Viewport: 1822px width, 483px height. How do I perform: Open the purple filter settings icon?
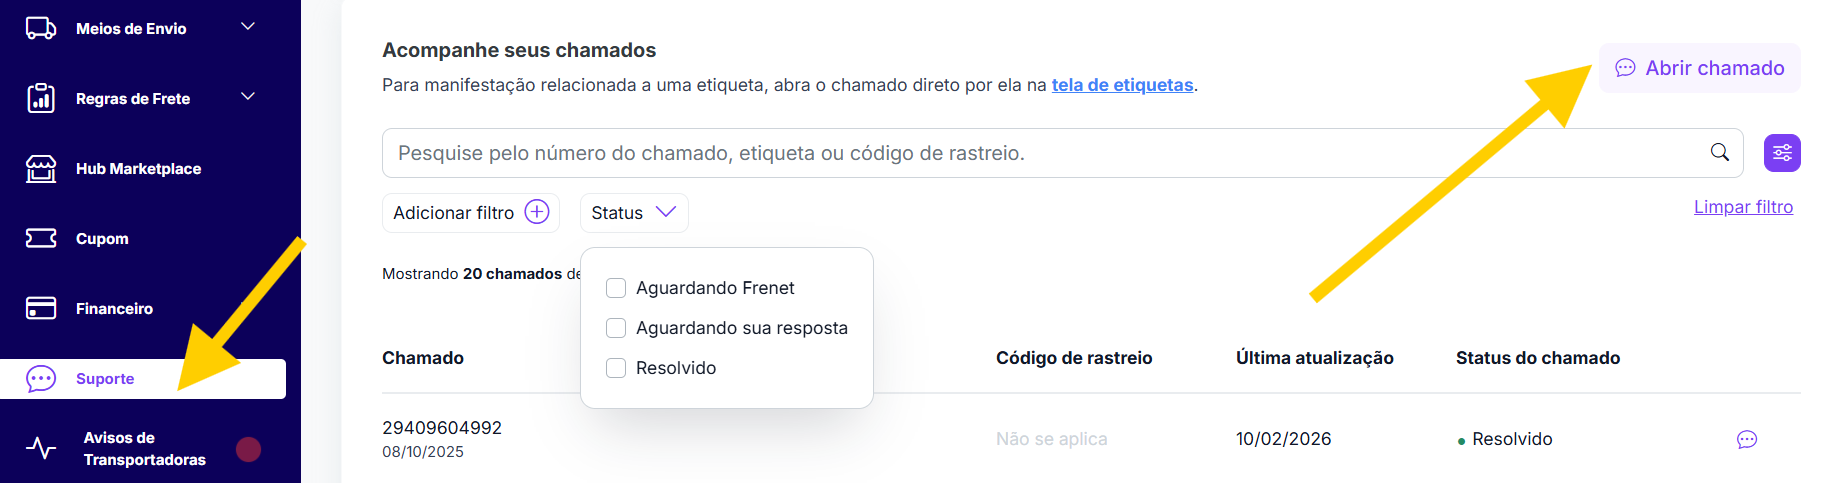[x=1782, y=153]
